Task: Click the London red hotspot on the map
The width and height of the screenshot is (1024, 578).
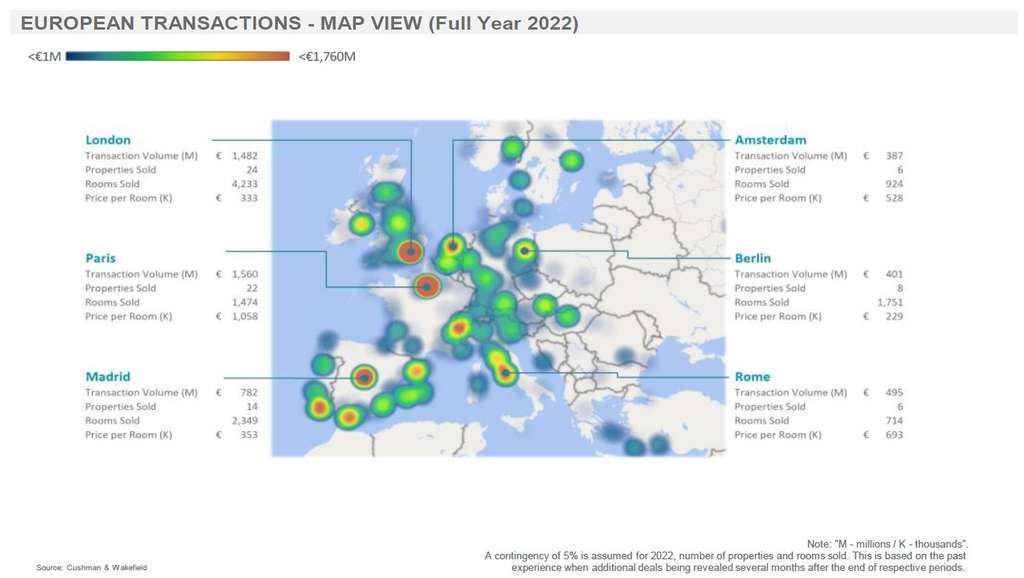Action: 409,252
